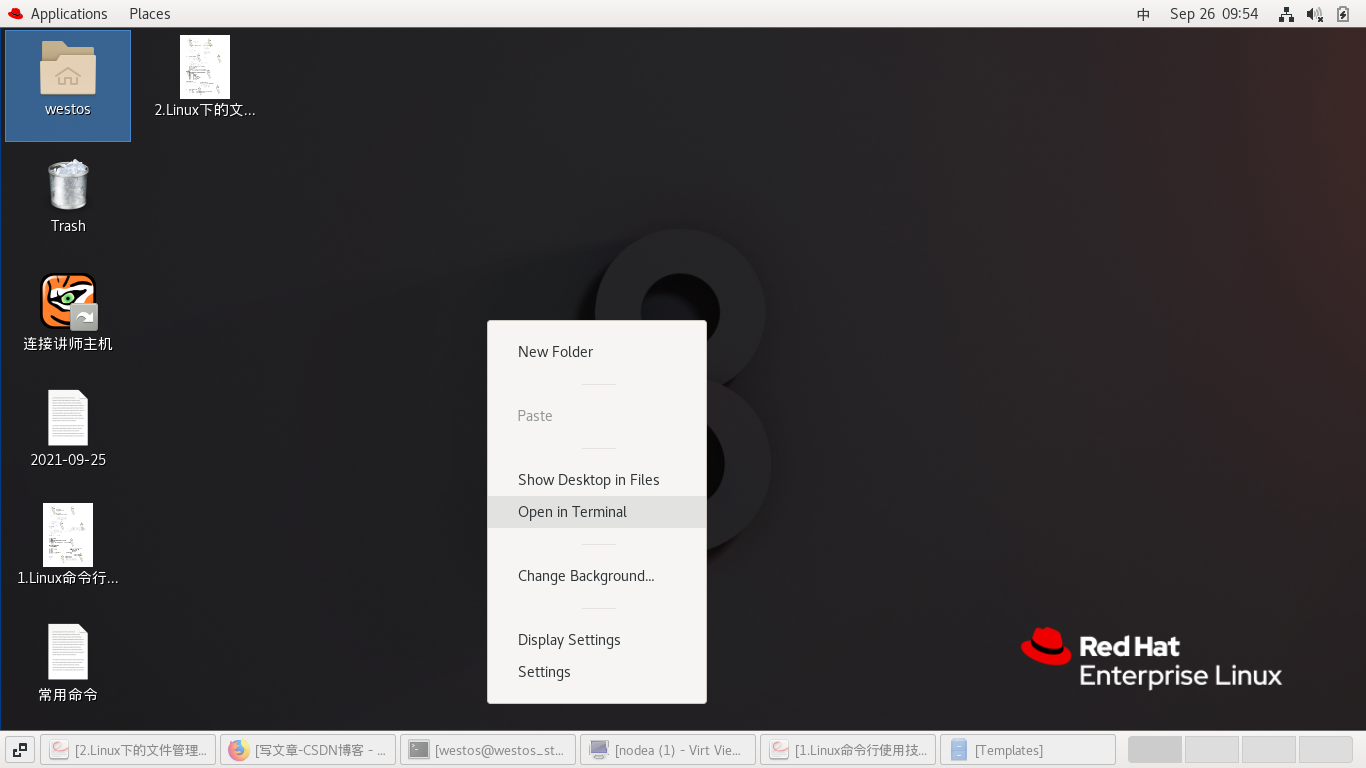Click the battery power icon in top bar
The height and width of the screenshot is (768, 1366).
[1343, 14]
